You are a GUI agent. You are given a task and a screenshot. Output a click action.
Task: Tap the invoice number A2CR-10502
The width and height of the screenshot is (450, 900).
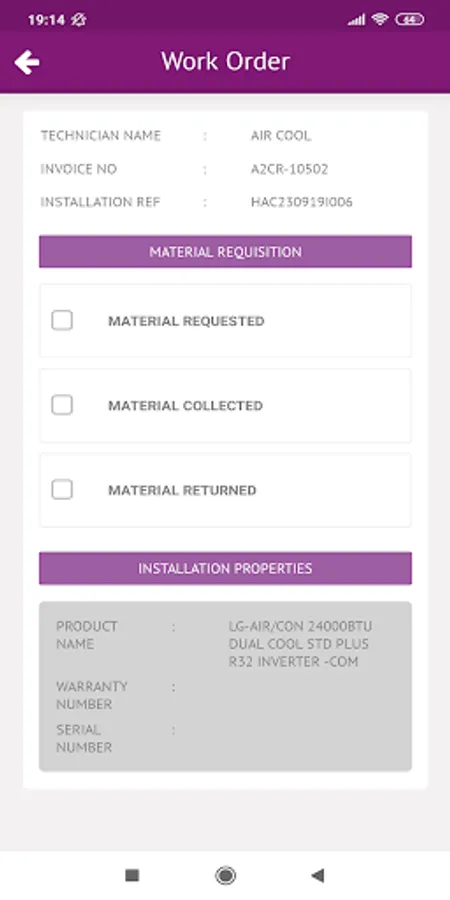pyautogui.click(x=289, y=169)
